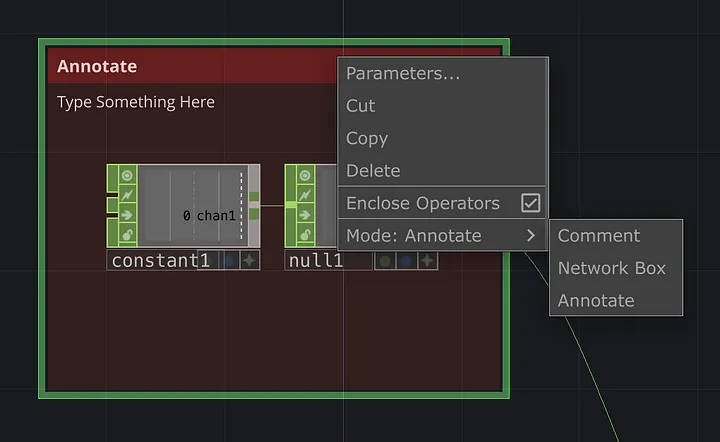Viewport: 720px width, 442px height.
Task: Lock the null1 operator
Action: point(305,235)
